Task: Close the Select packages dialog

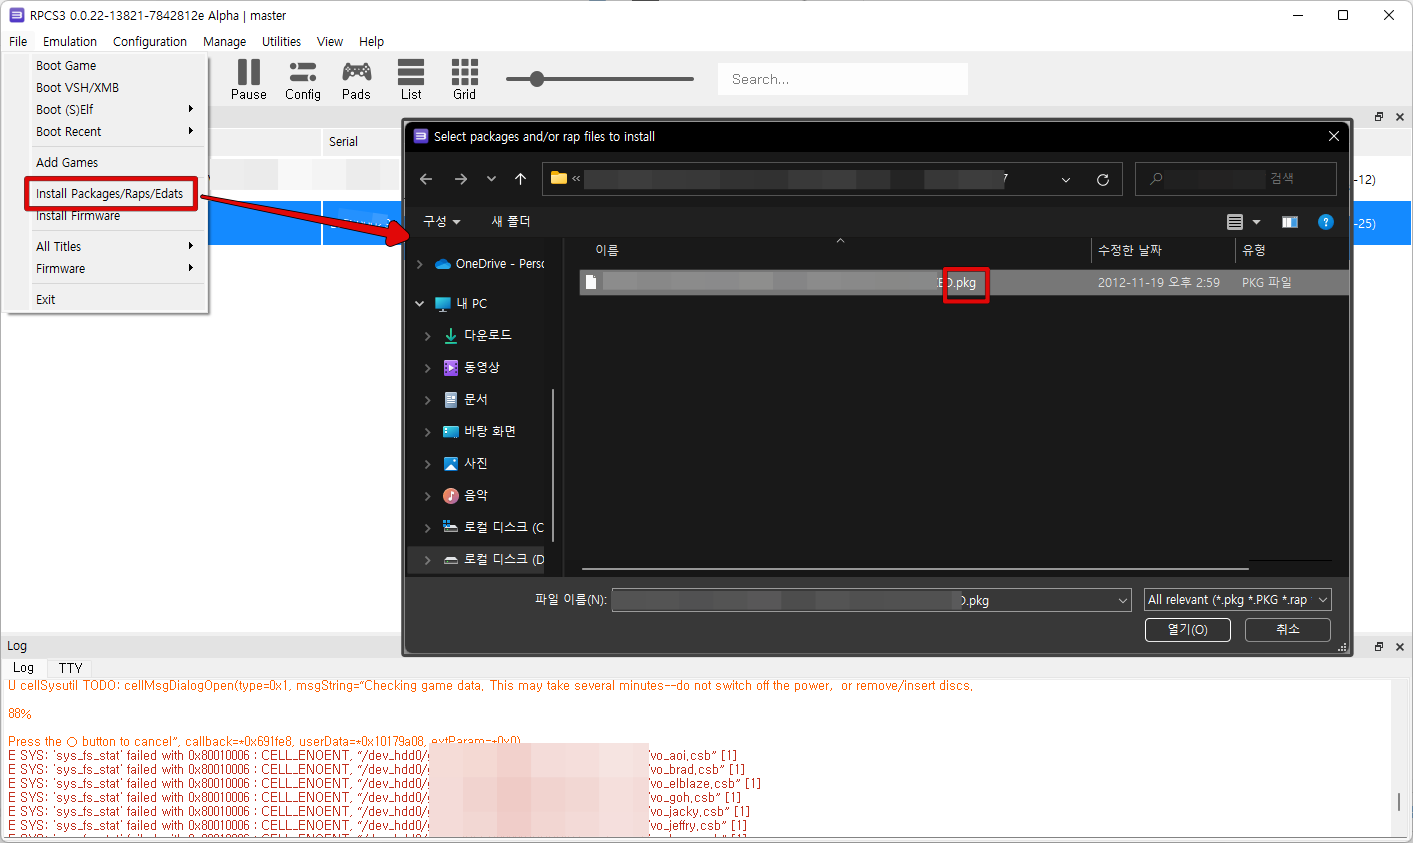Action: coord(1333,136)
